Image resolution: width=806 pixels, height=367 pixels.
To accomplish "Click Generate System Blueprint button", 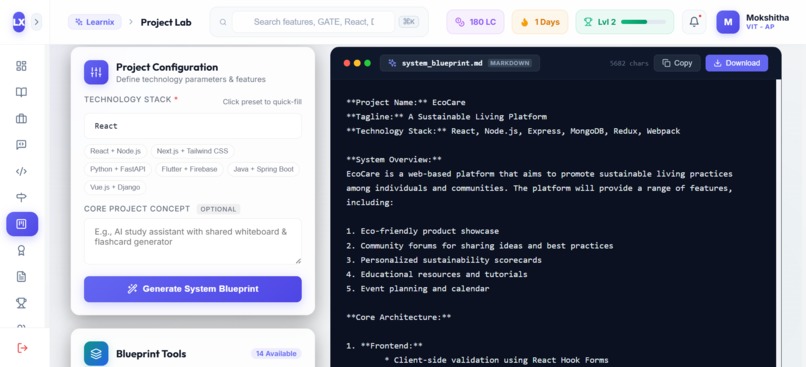I will [x=193, y=289].
